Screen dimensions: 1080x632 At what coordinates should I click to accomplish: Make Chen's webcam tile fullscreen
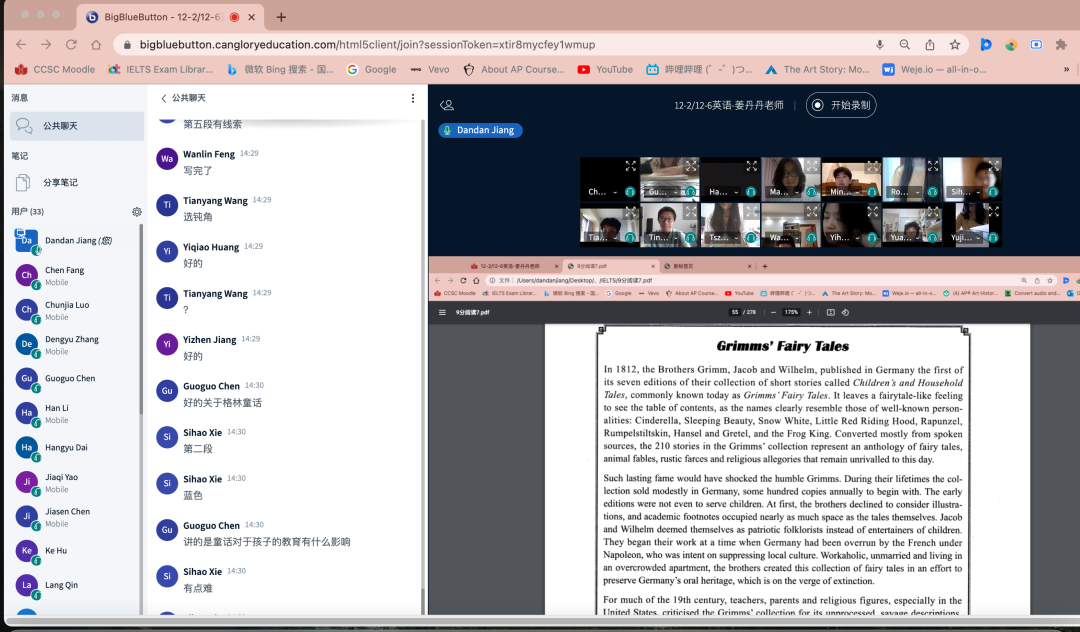tap(630, 166)
